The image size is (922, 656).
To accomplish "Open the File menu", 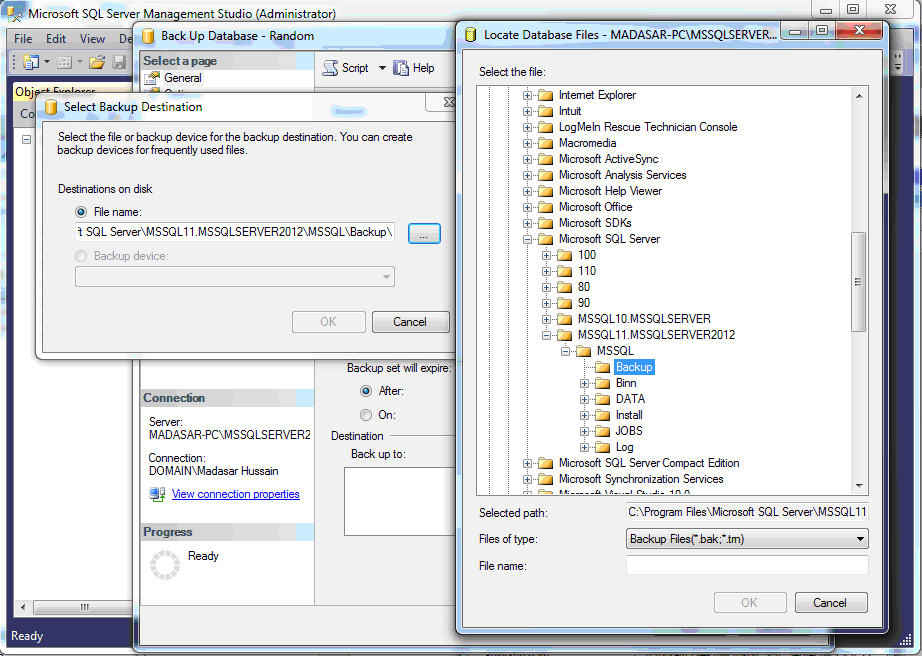I will (x=23, y=39).
